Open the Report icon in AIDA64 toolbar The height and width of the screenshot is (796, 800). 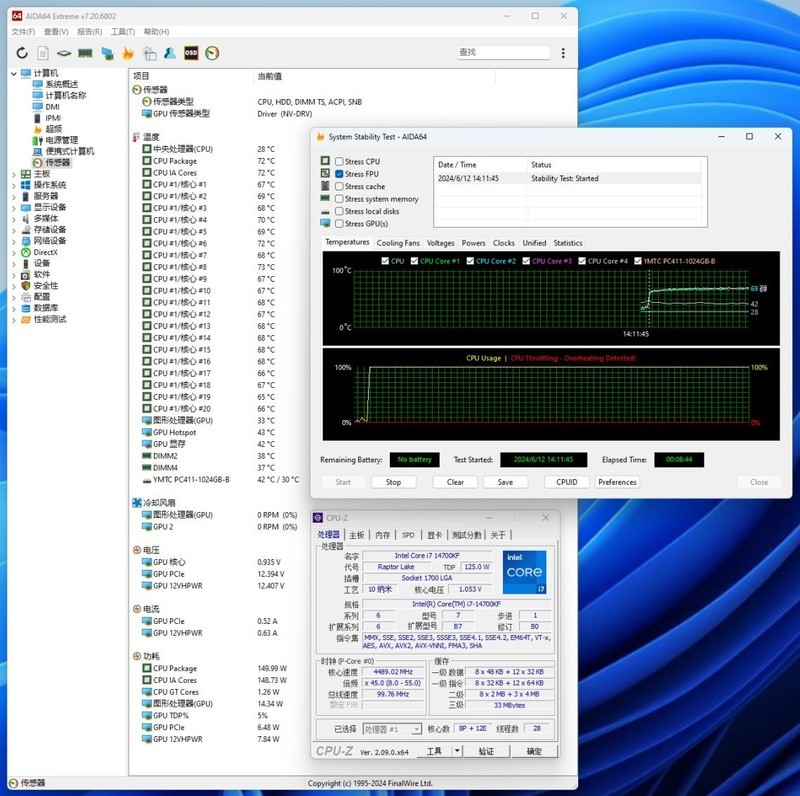pos(43,53)
